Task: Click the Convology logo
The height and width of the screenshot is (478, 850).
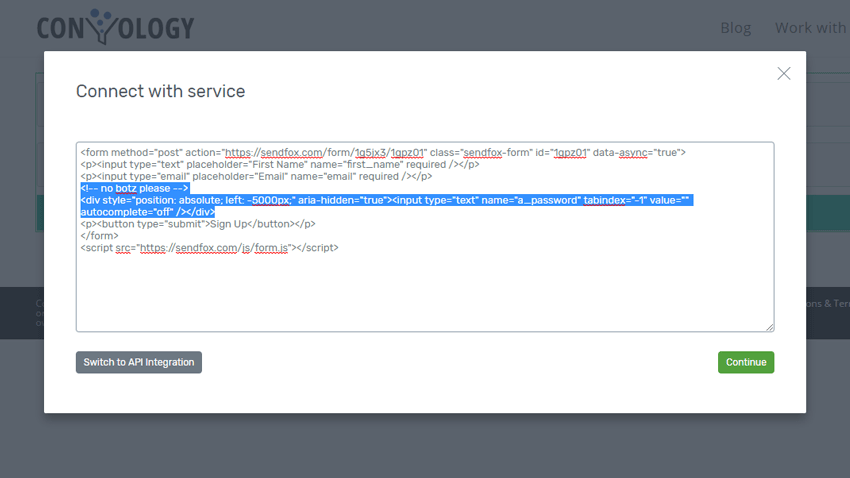Action: (x=115, y=27)
